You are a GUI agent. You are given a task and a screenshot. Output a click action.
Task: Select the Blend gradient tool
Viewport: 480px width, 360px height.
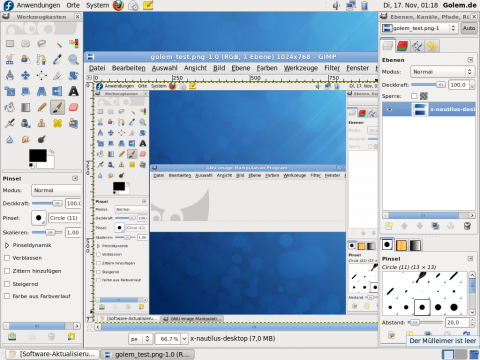(26, 107)
